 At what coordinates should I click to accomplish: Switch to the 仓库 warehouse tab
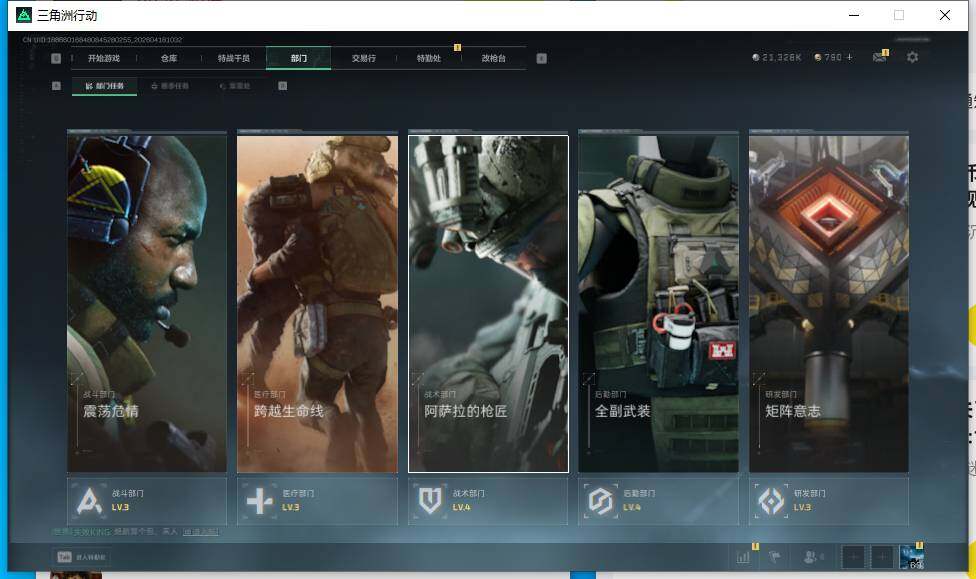point(169,58)
